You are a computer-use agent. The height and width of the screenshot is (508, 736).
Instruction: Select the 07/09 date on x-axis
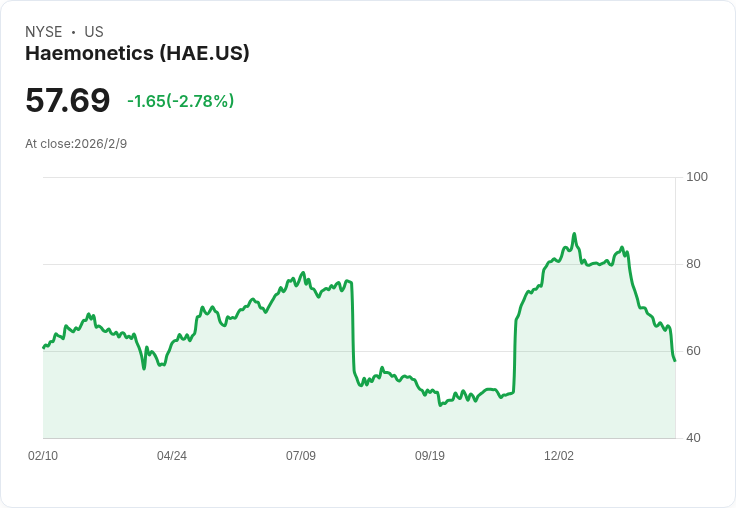pyautogui.click(x=301, y=456)
